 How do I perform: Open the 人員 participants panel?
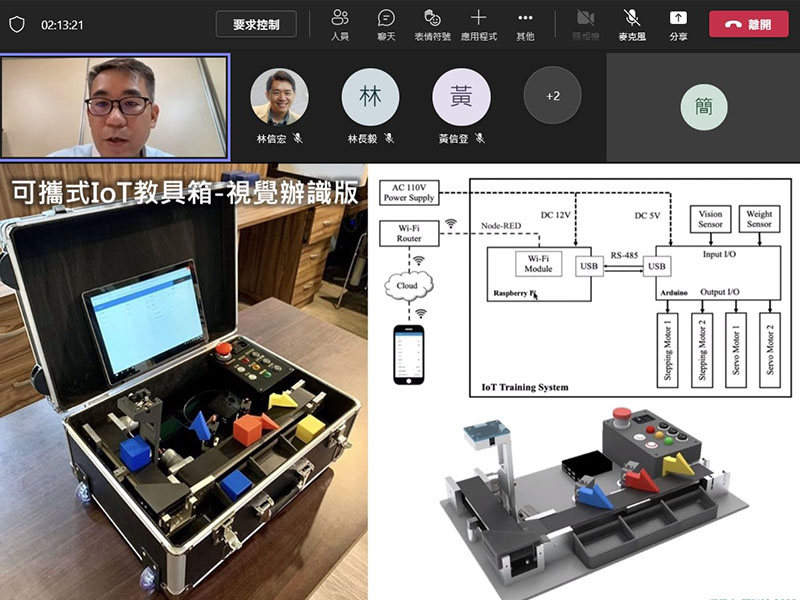click(340, 24)
